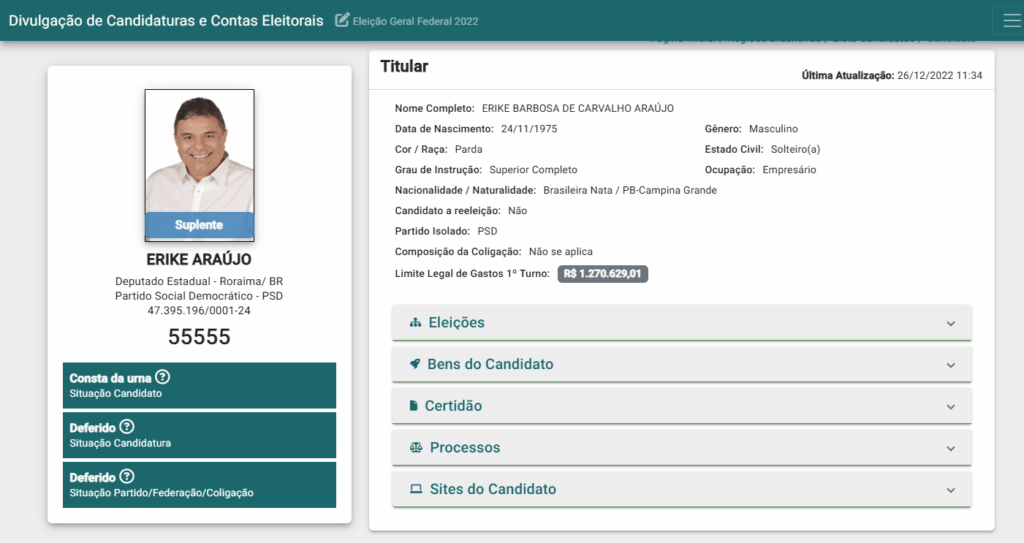Click help icon beside Deferido Situação Partido/Federação/Coligação
1024x543 pixels.
[127, 477]
